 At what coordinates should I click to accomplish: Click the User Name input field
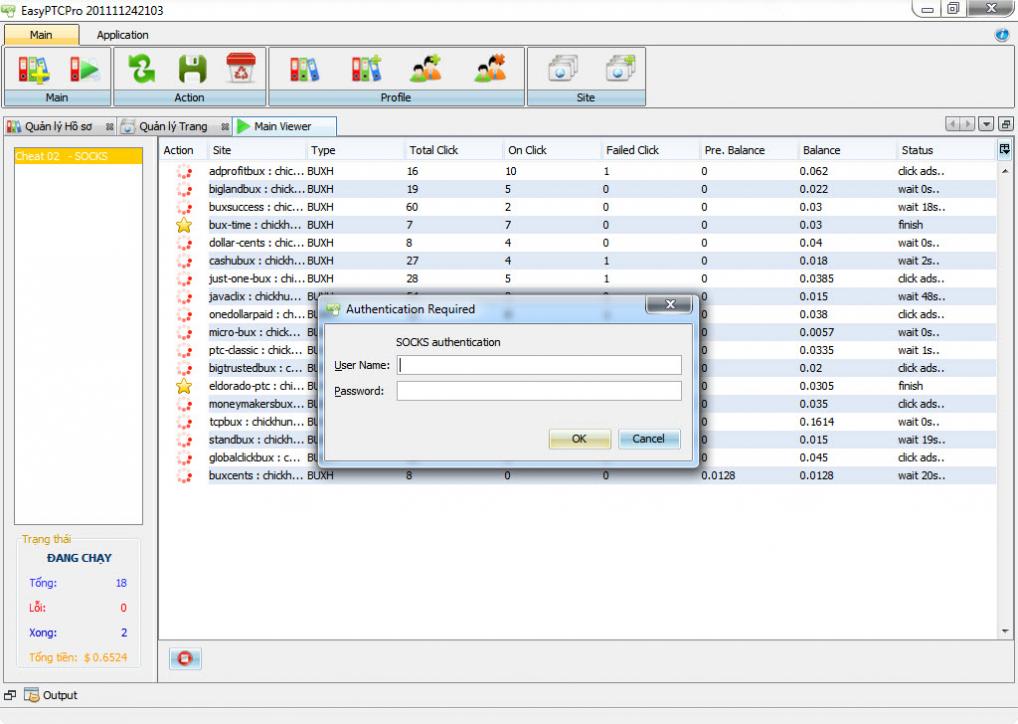coord(538,365)
